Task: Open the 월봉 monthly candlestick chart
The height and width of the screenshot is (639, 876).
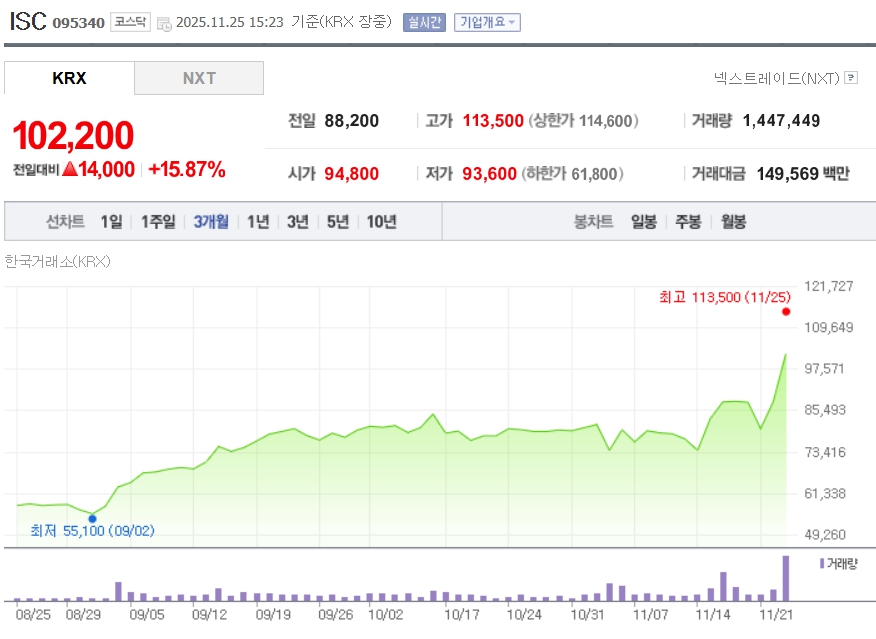Action: pos(733,222)
